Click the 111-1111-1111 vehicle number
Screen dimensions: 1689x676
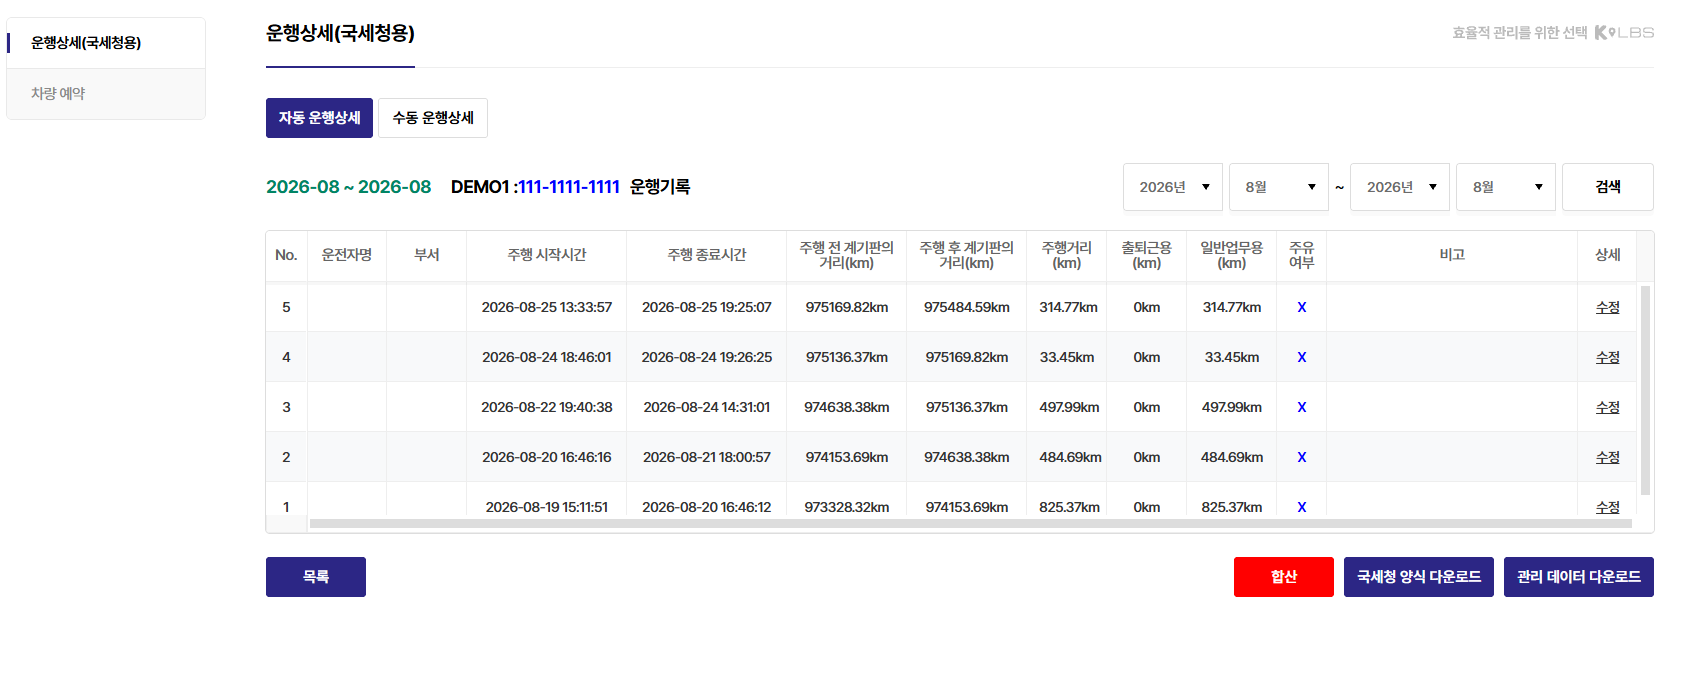click(569, 187)
